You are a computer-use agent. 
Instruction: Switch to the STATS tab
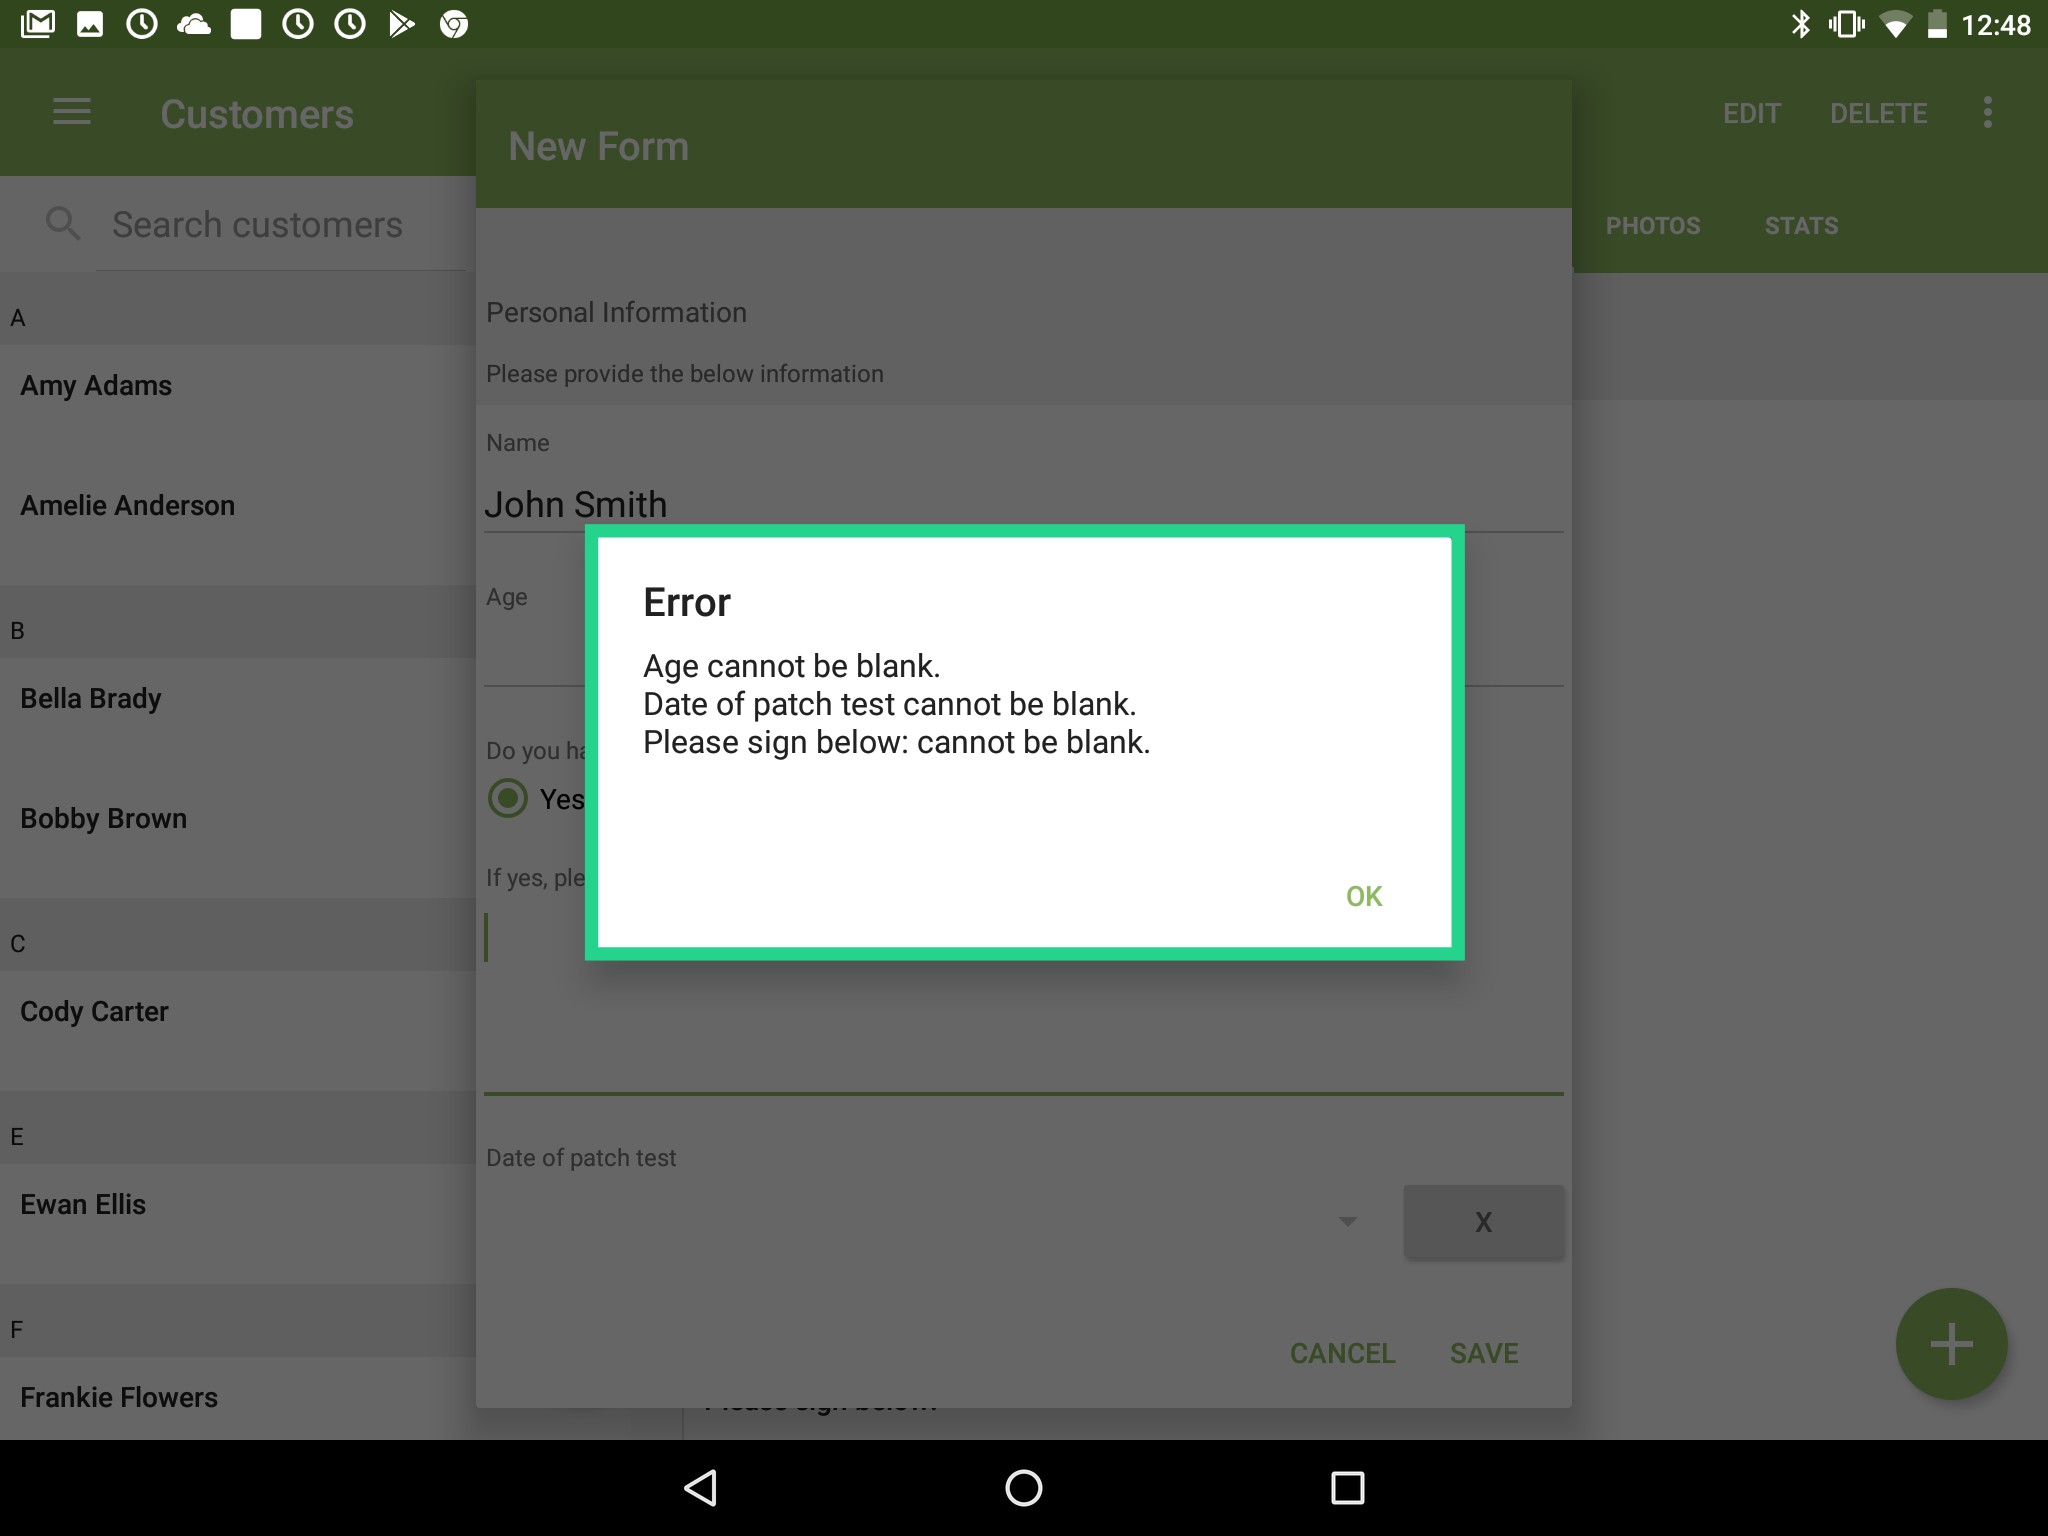click(x=1800, y=225)
